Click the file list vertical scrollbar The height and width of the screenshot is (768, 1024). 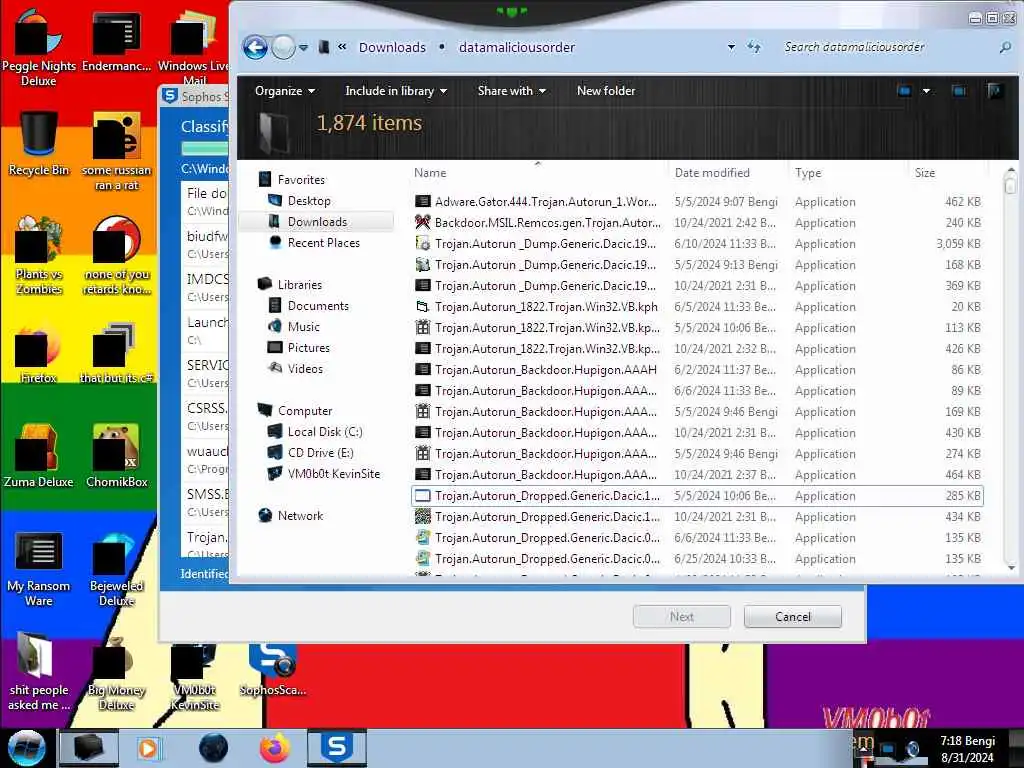click(x=1010, y=370)
